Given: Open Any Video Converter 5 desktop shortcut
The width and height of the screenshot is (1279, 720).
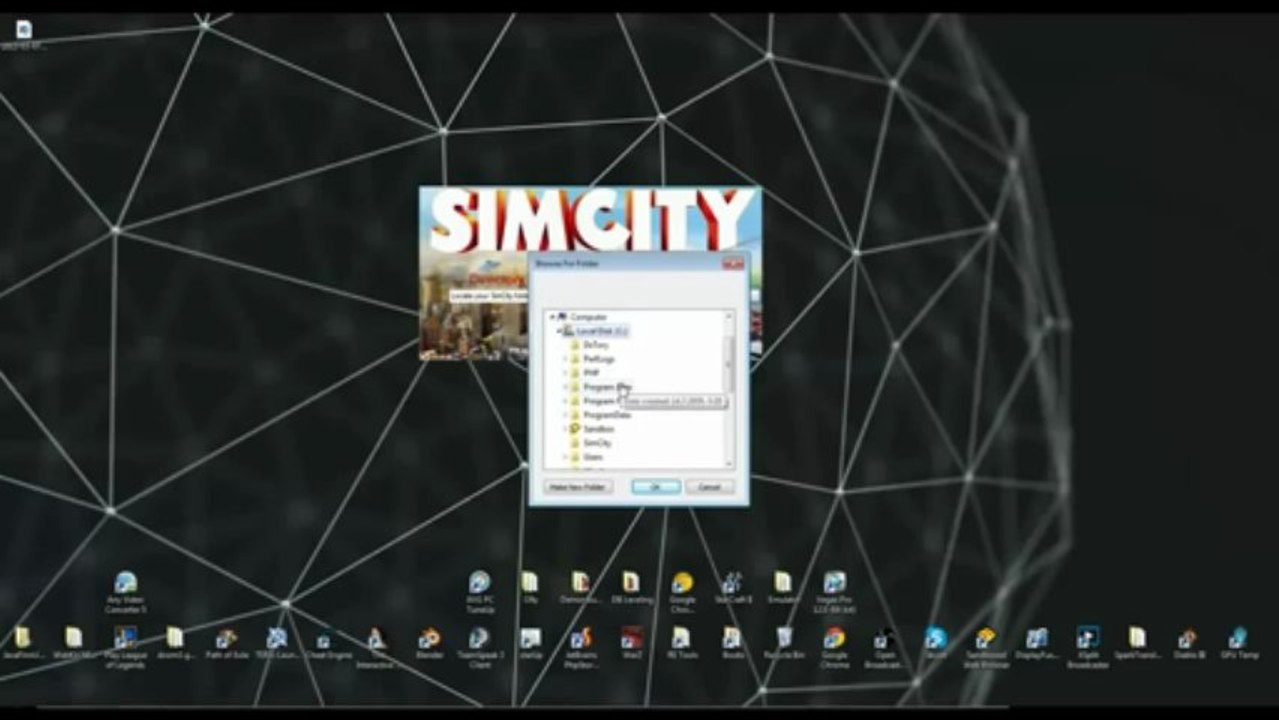Looking at the screenshot, I should click(125, 591).
